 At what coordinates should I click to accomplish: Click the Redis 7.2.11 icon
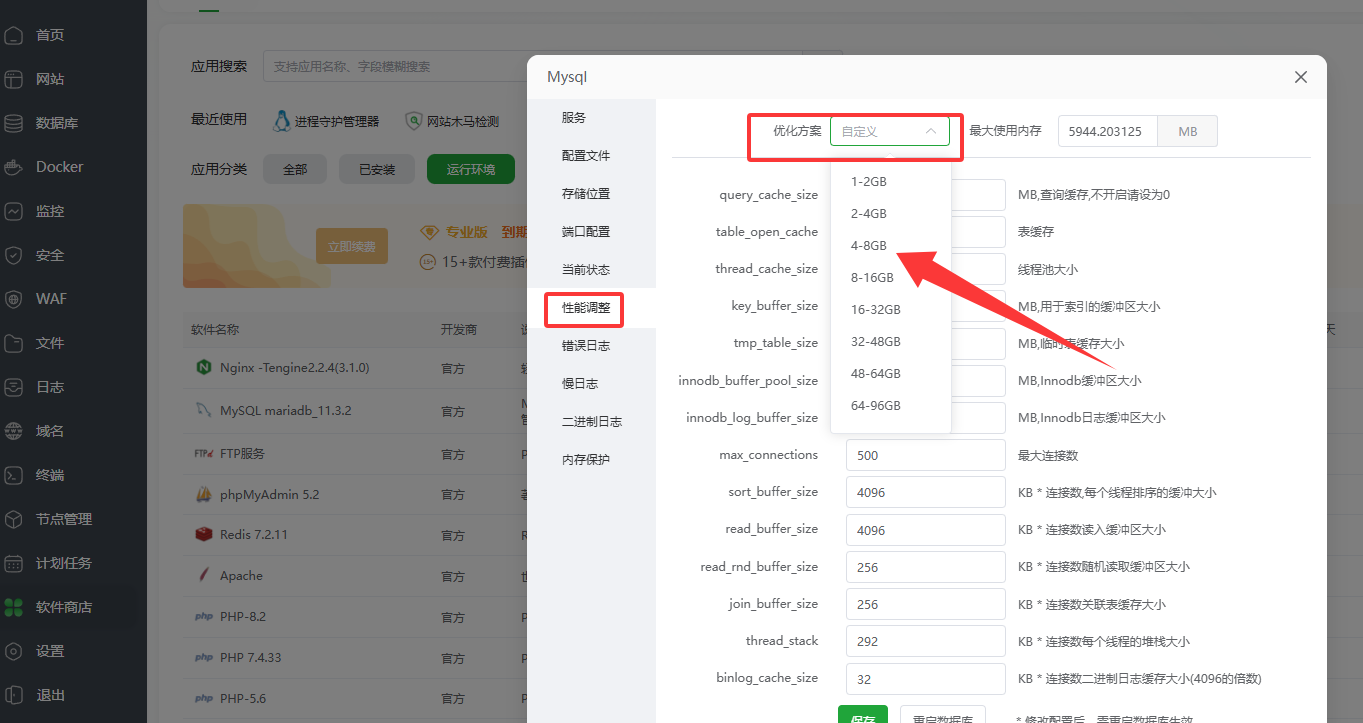pyautogui.click(x=203, y=534)
